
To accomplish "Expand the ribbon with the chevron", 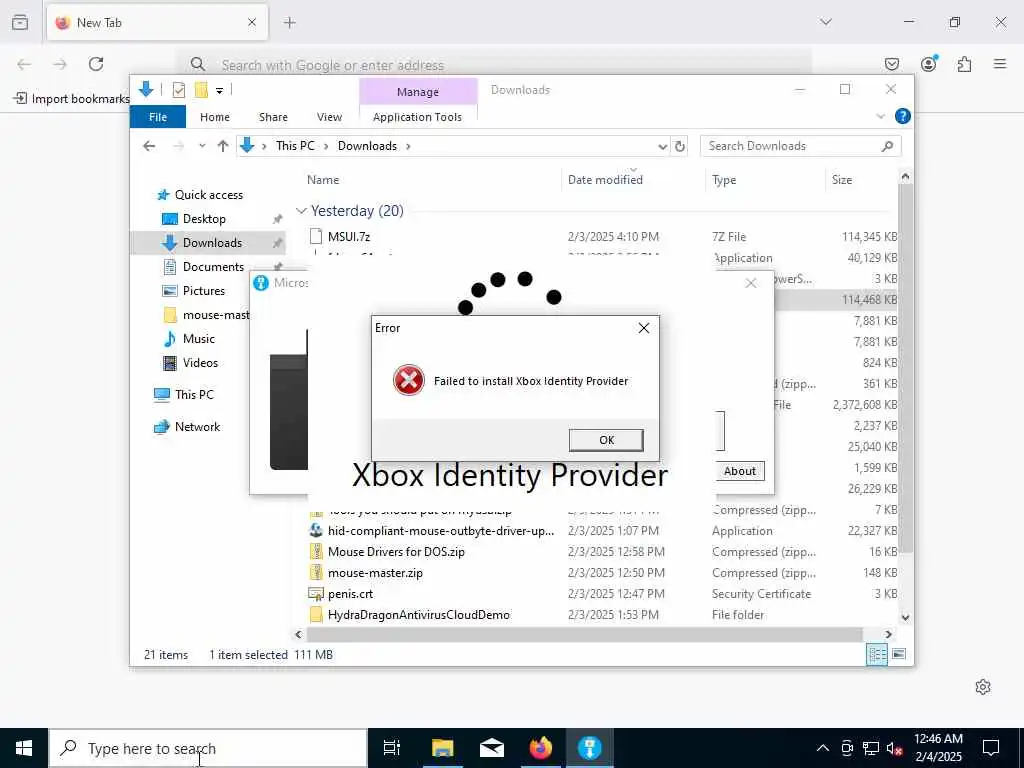I will (x=880, y=116).
